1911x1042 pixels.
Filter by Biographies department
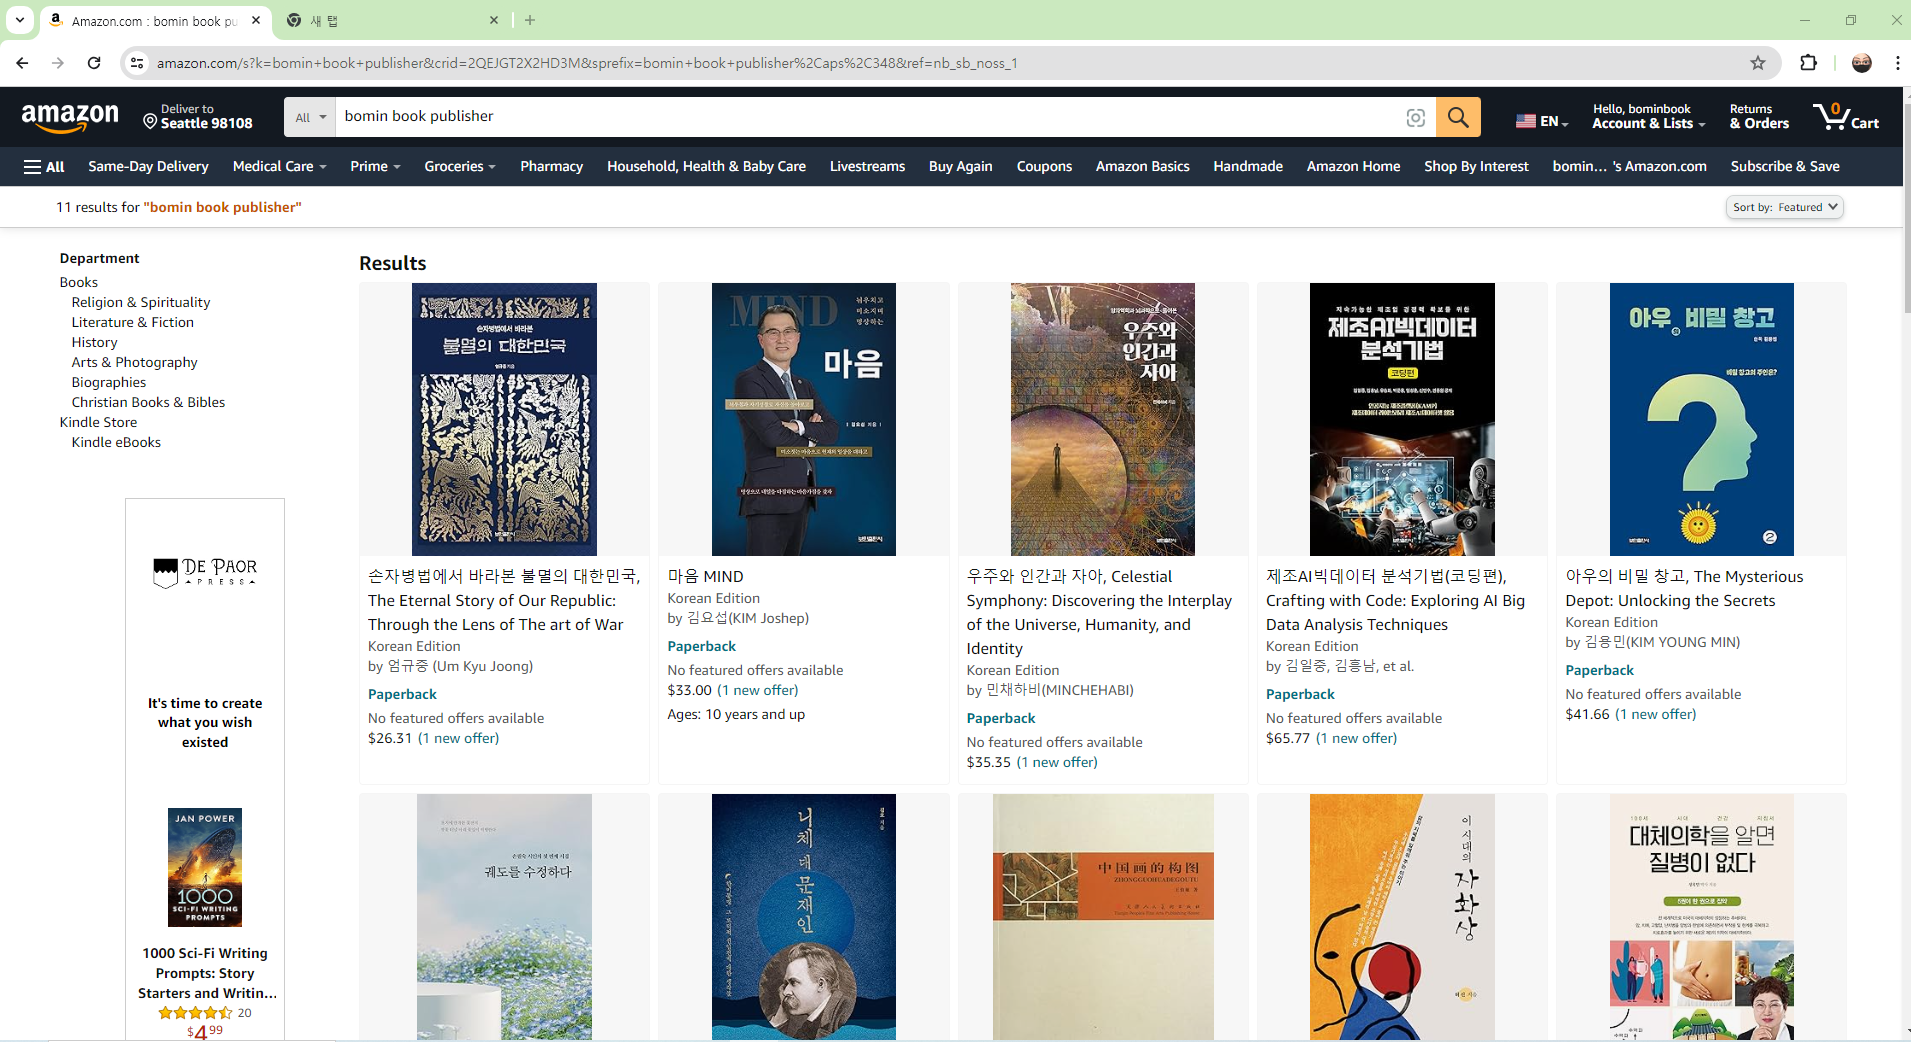[109, 382]
